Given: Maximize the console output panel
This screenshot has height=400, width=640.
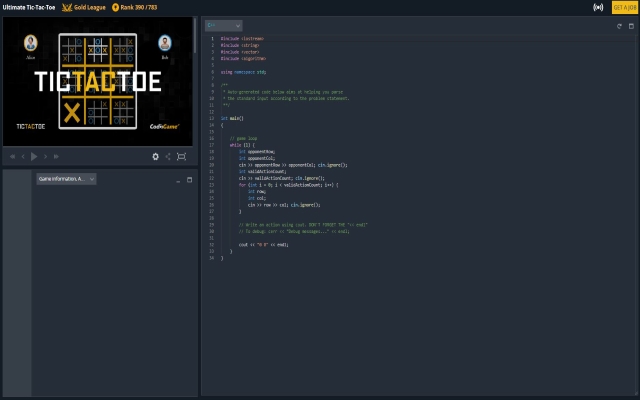Looking at the screenshot, I should (189, 180).
